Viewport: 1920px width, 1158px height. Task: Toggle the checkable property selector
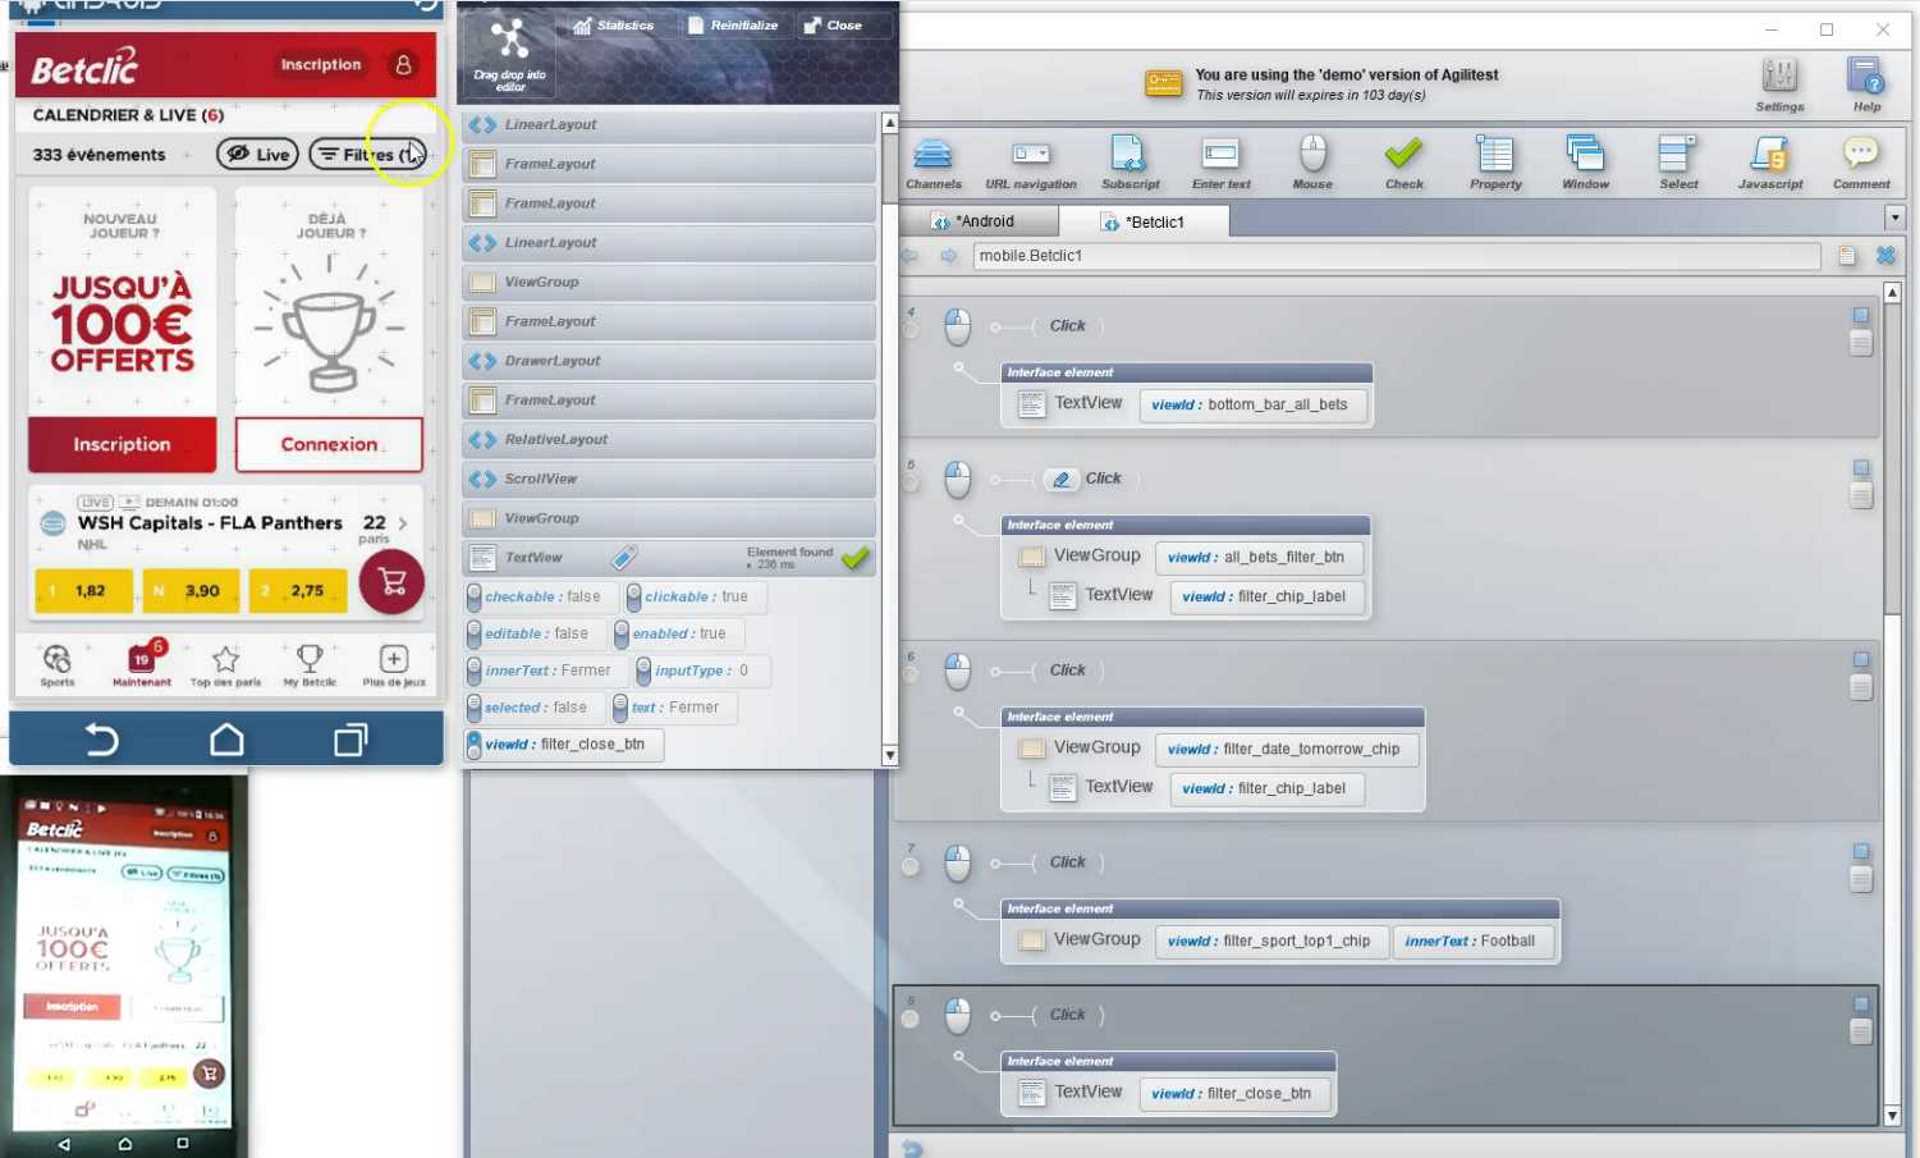474,597
